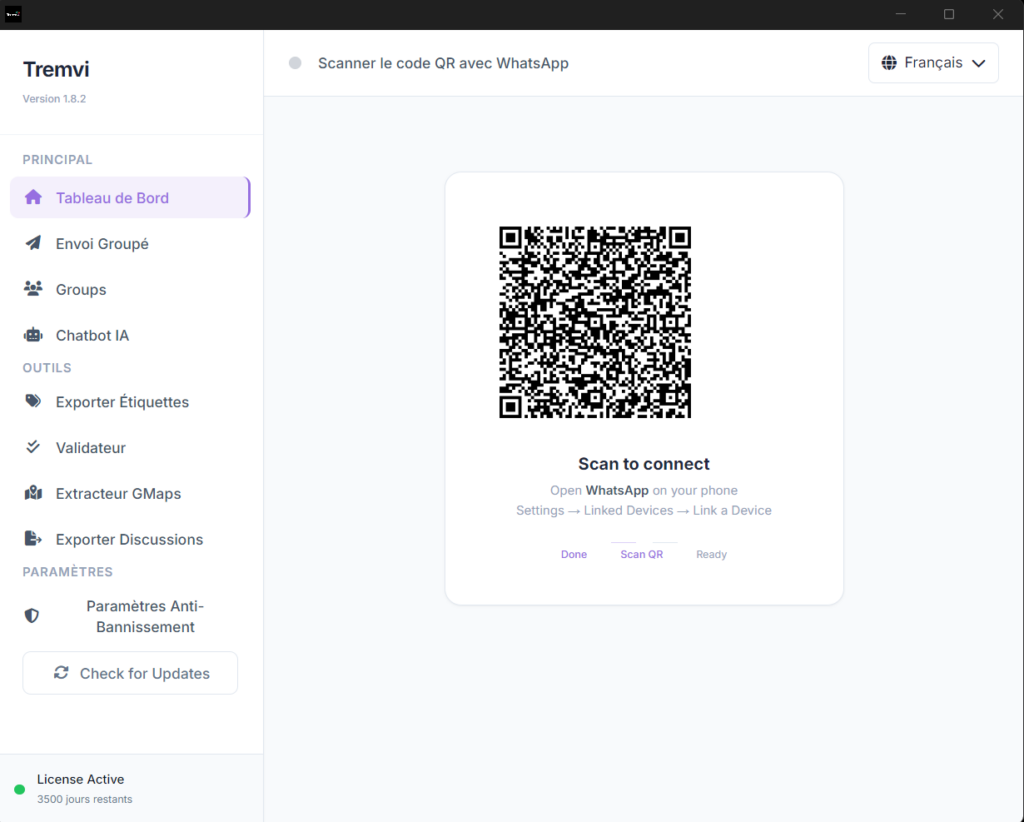Click the paper plane Envoi Groupé icon
Image resolution: width=1024 pixels, height=822 pixels.
(x=33, y=243)
